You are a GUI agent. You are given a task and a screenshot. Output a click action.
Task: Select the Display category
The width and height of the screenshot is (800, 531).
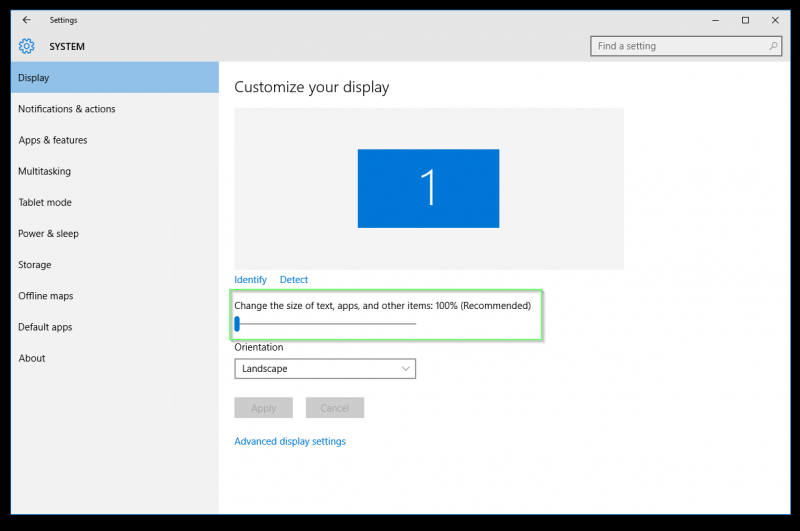pos(115,78)
